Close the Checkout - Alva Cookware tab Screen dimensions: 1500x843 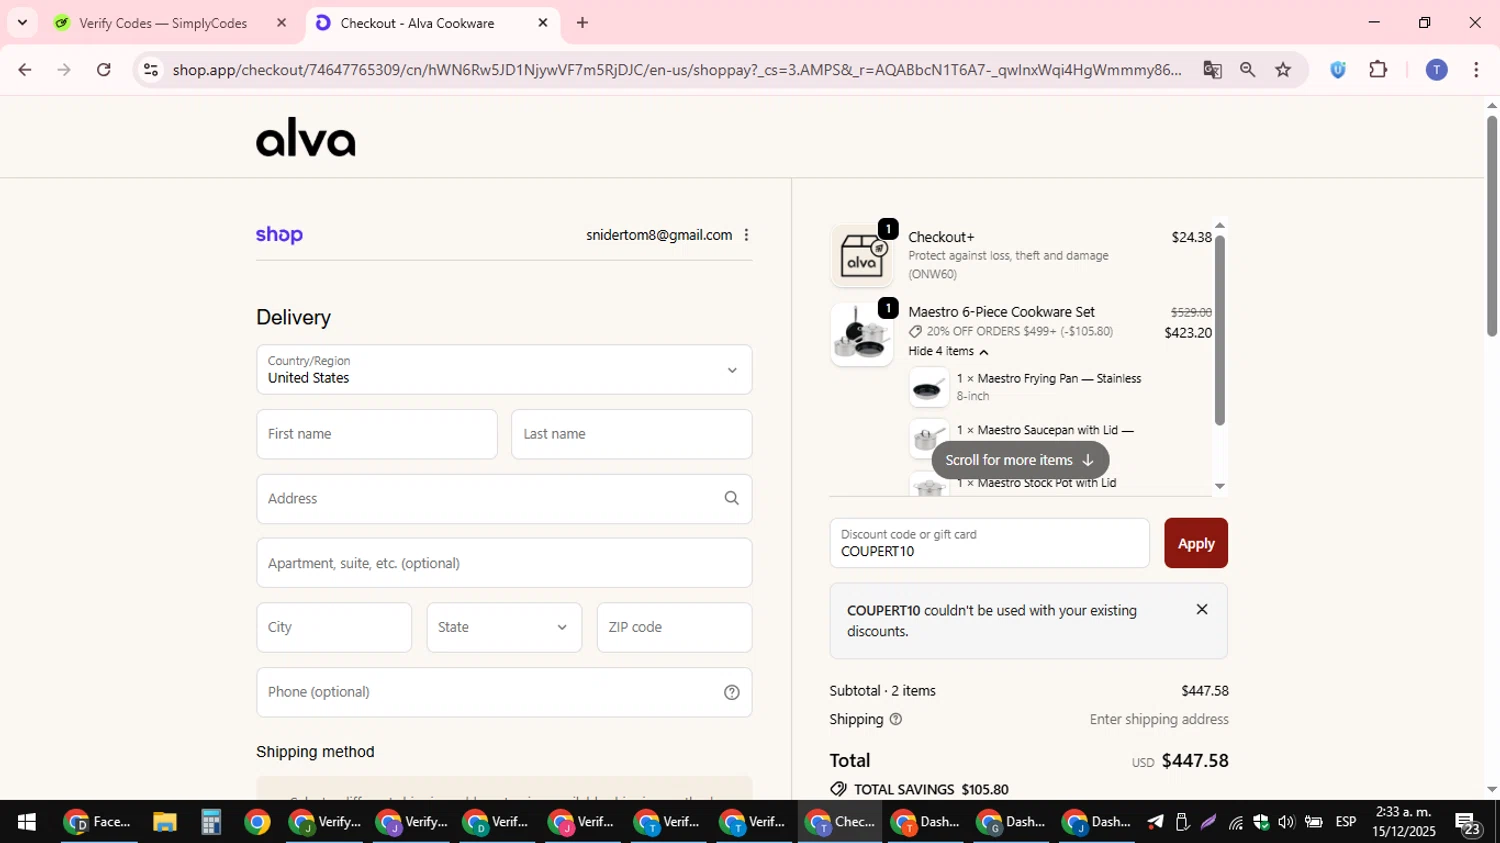point(543,22)
